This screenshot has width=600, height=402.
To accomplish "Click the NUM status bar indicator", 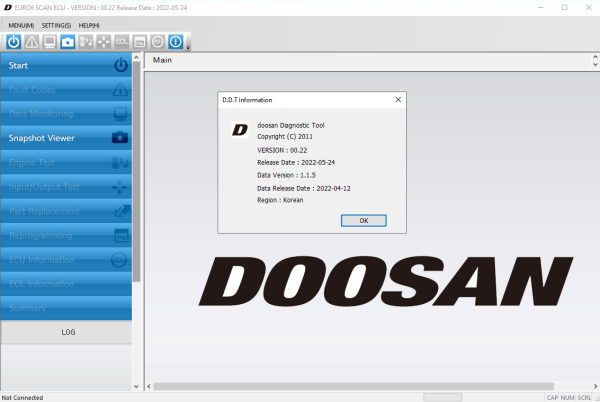I will (x=567, y=398).
